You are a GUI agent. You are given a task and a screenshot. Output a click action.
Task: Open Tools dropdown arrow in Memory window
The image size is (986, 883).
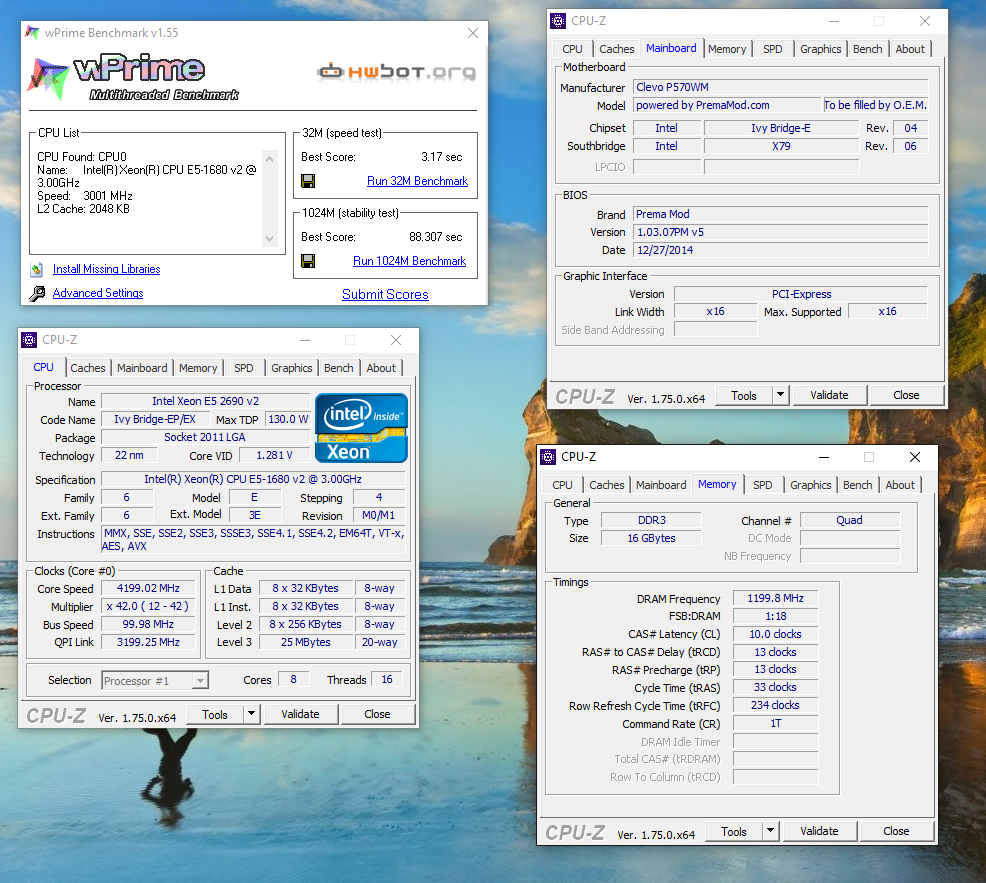[x=770, y=831]
